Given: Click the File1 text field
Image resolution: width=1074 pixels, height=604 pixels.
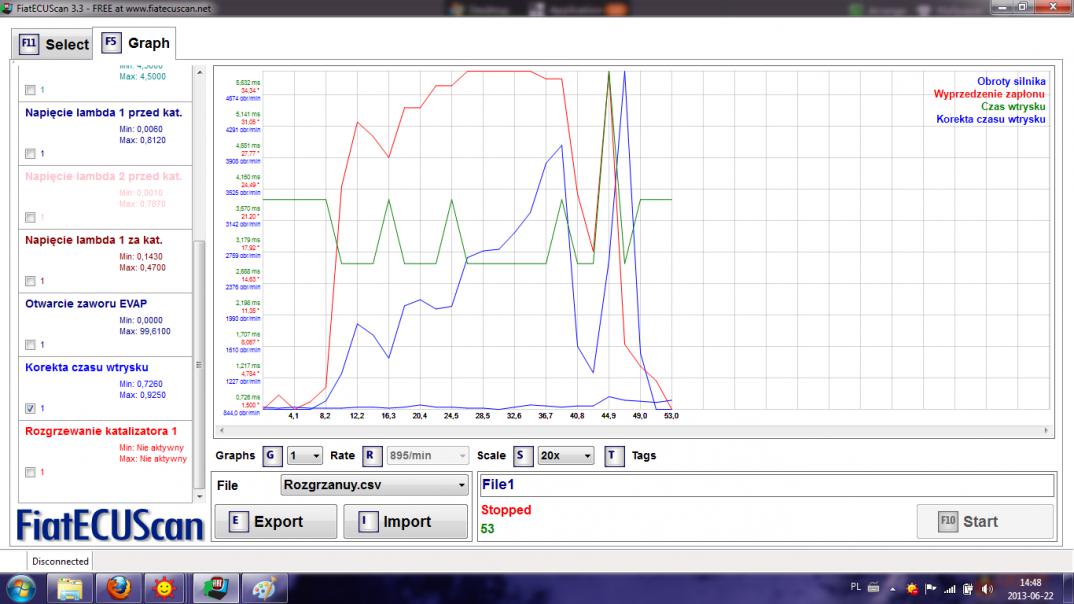Looking at the screenshot, I should coord(766,485).
